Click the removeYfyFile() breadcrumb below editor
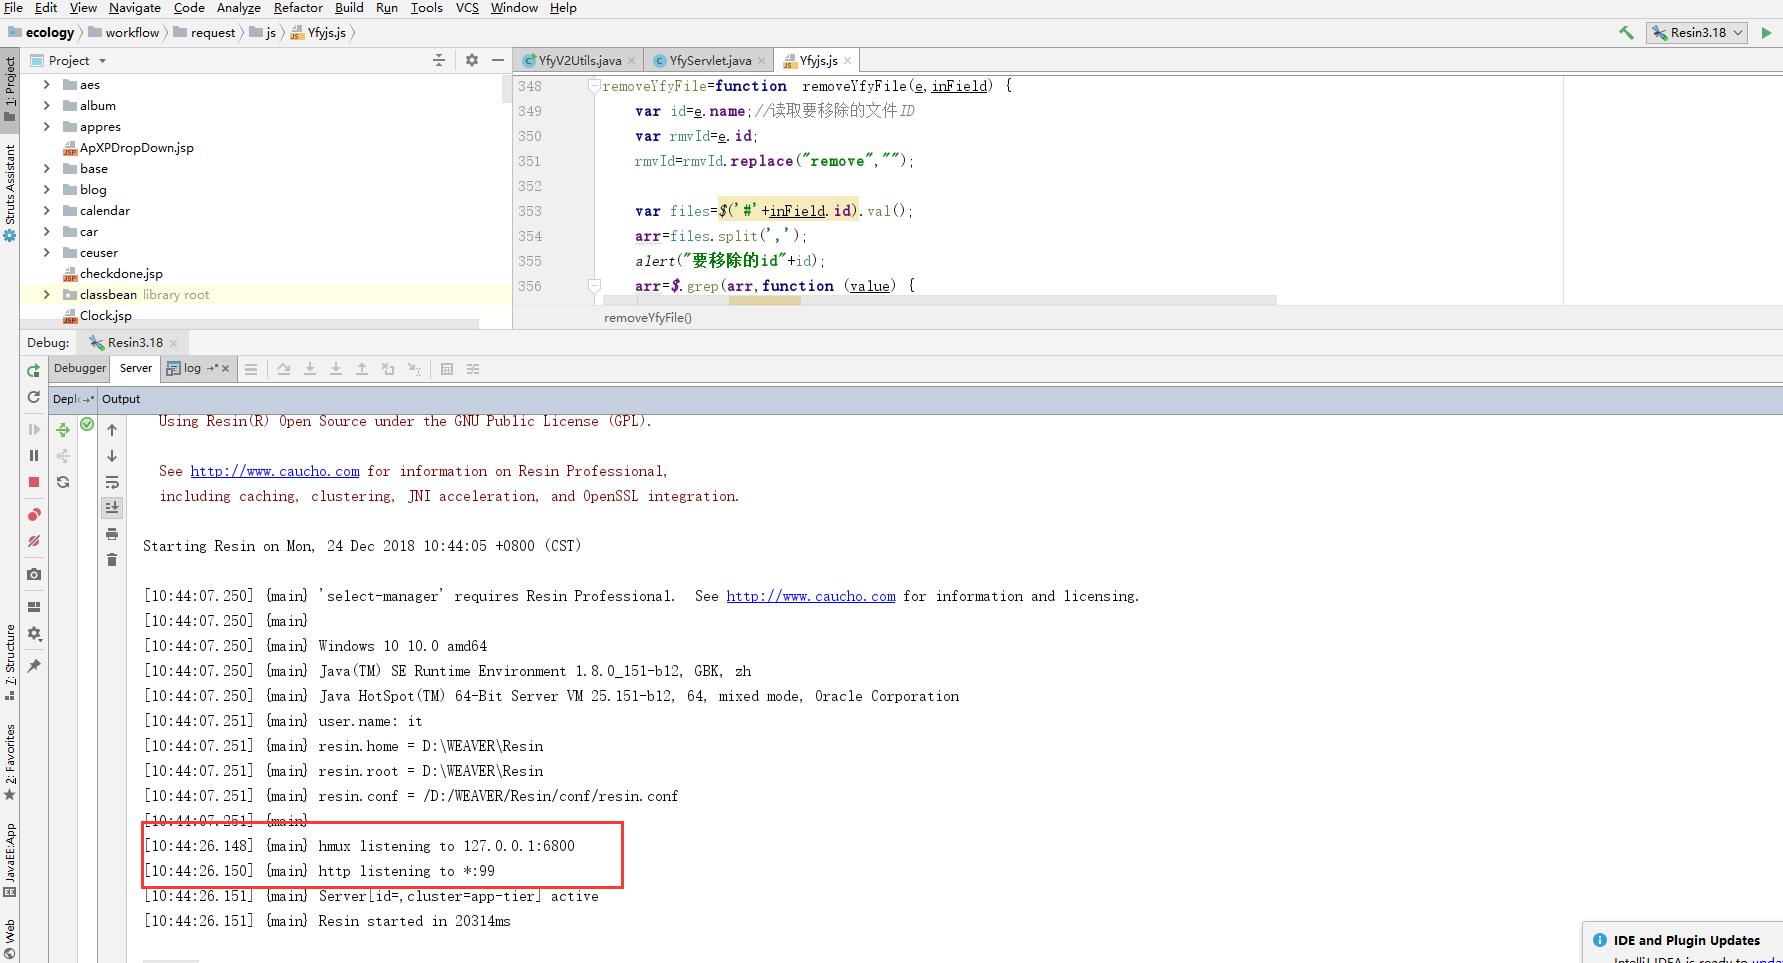This screenshot has height=963, width=1783. pyautogui.click(x=647, y=317)
